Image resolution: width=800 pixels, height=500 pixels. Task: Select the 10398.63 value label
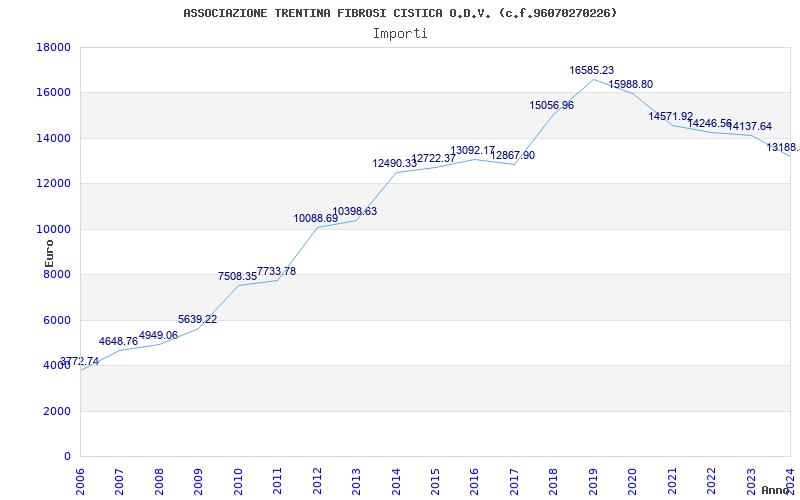[355, 211]
